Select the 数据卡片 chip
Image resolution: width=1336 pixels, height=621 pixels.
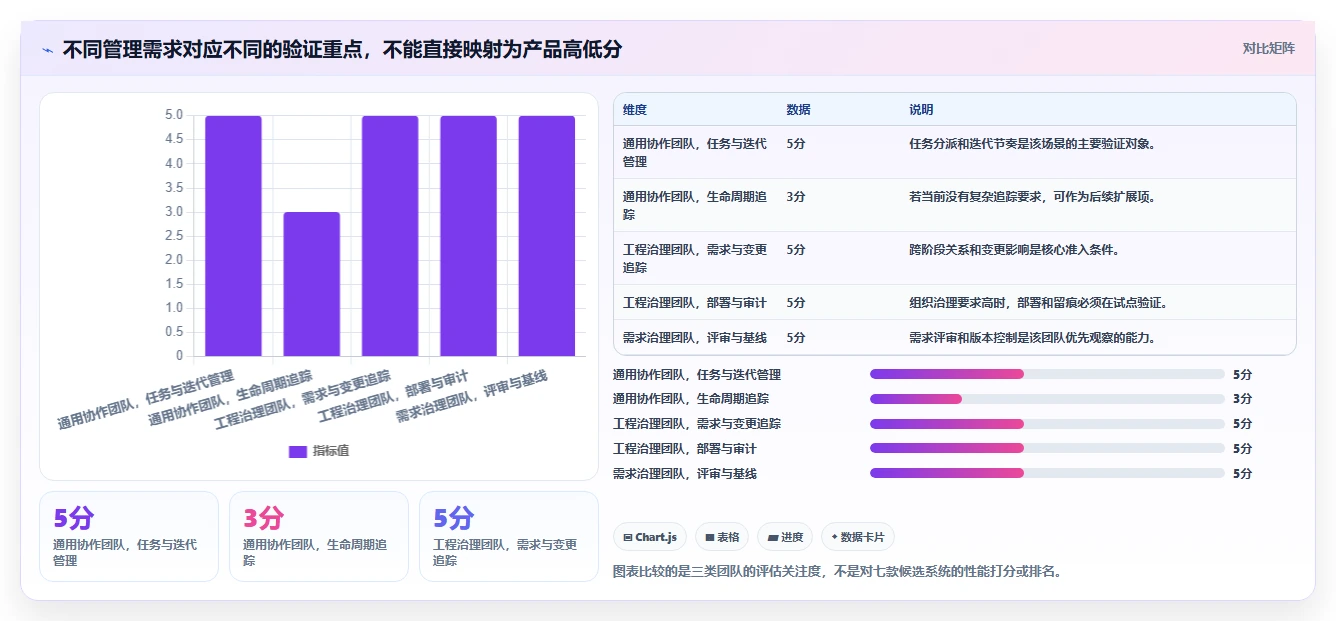858,537
